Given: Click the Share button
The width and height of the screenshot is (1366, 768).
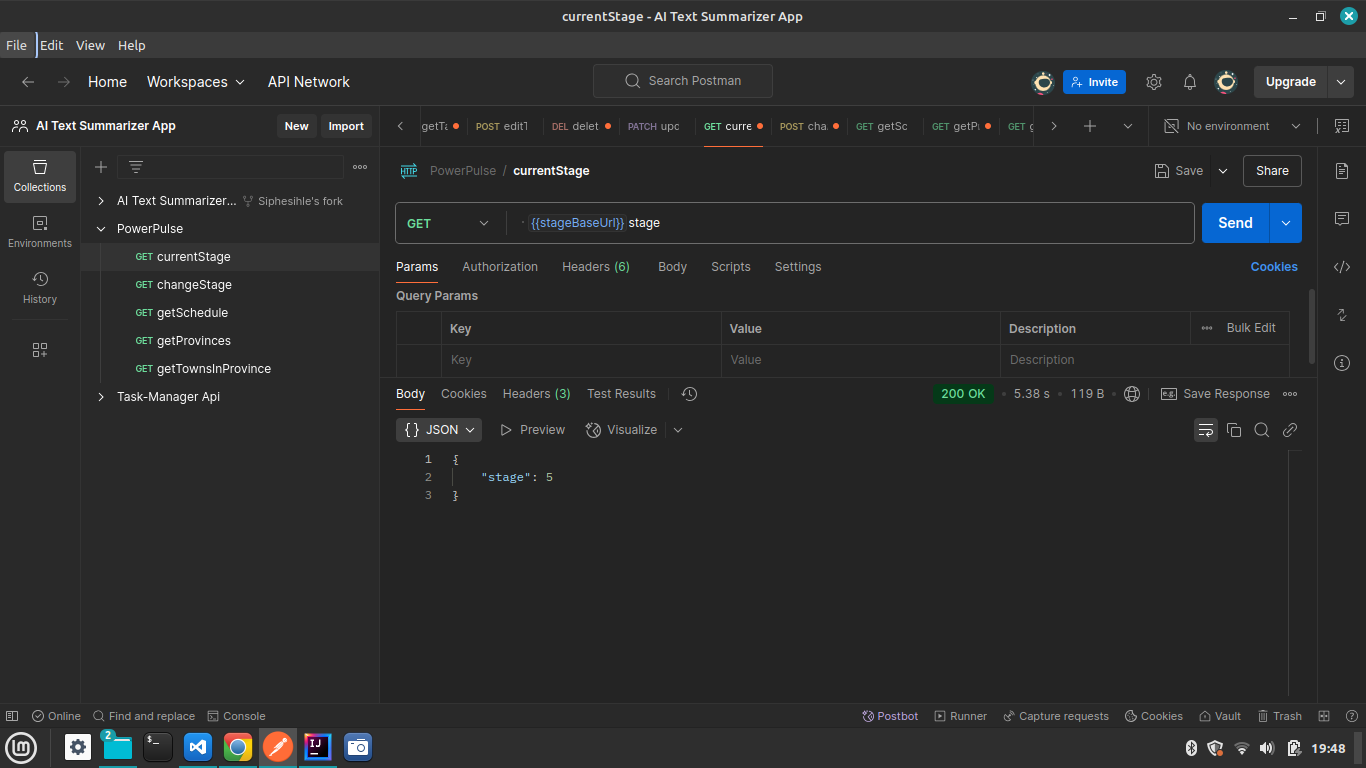Looking at the screenshot, I should point(1272,171).
